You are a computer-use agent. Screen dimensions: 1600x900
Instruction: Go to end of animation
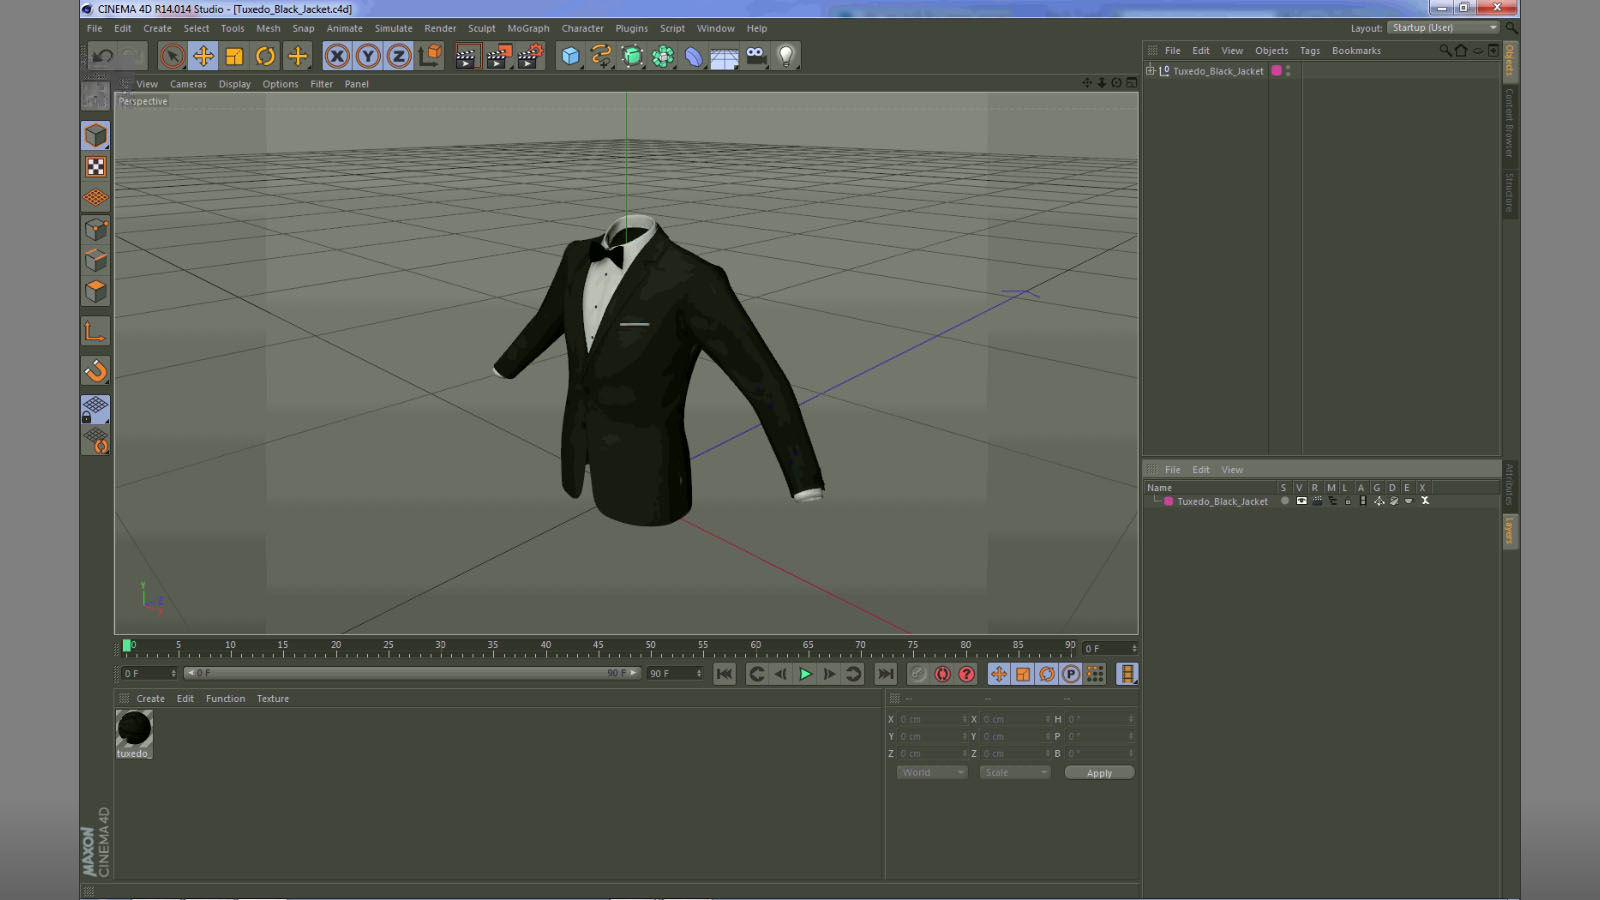pyautogui.click(x=885, y=674)
